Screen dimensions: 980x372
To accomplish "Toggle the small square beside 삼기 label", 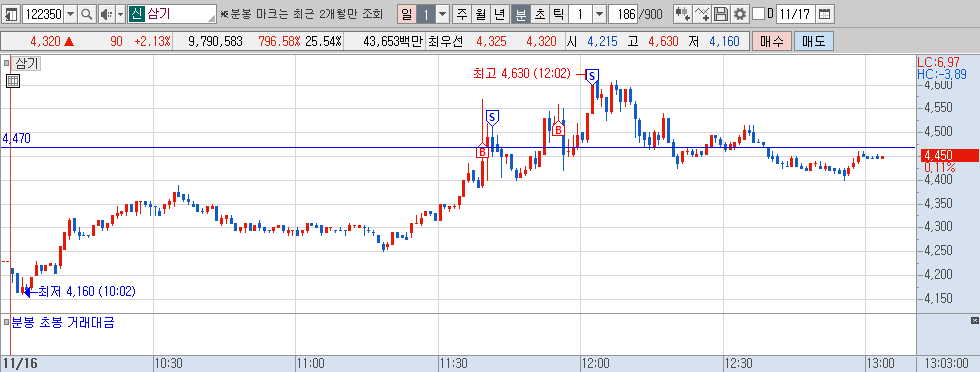I will [x=7, y=63].
